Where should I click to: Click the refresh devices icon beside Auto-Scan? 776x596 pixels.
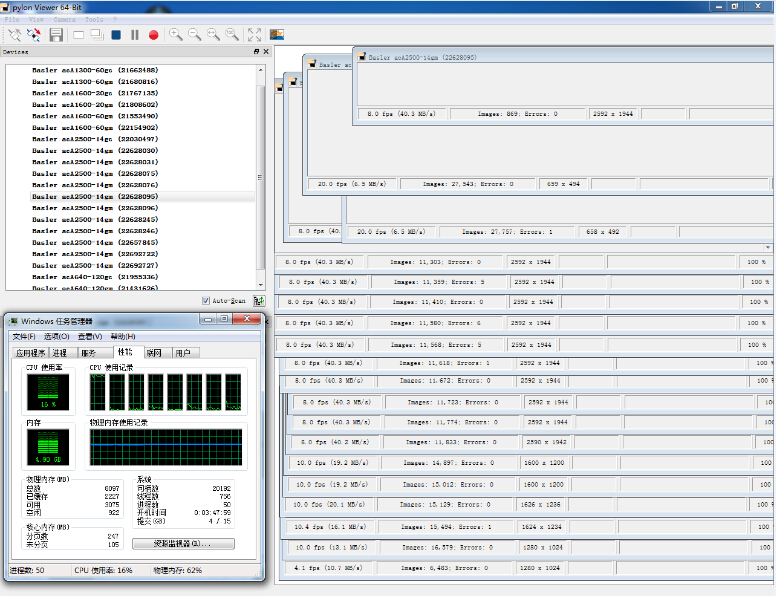click(258, 300)
